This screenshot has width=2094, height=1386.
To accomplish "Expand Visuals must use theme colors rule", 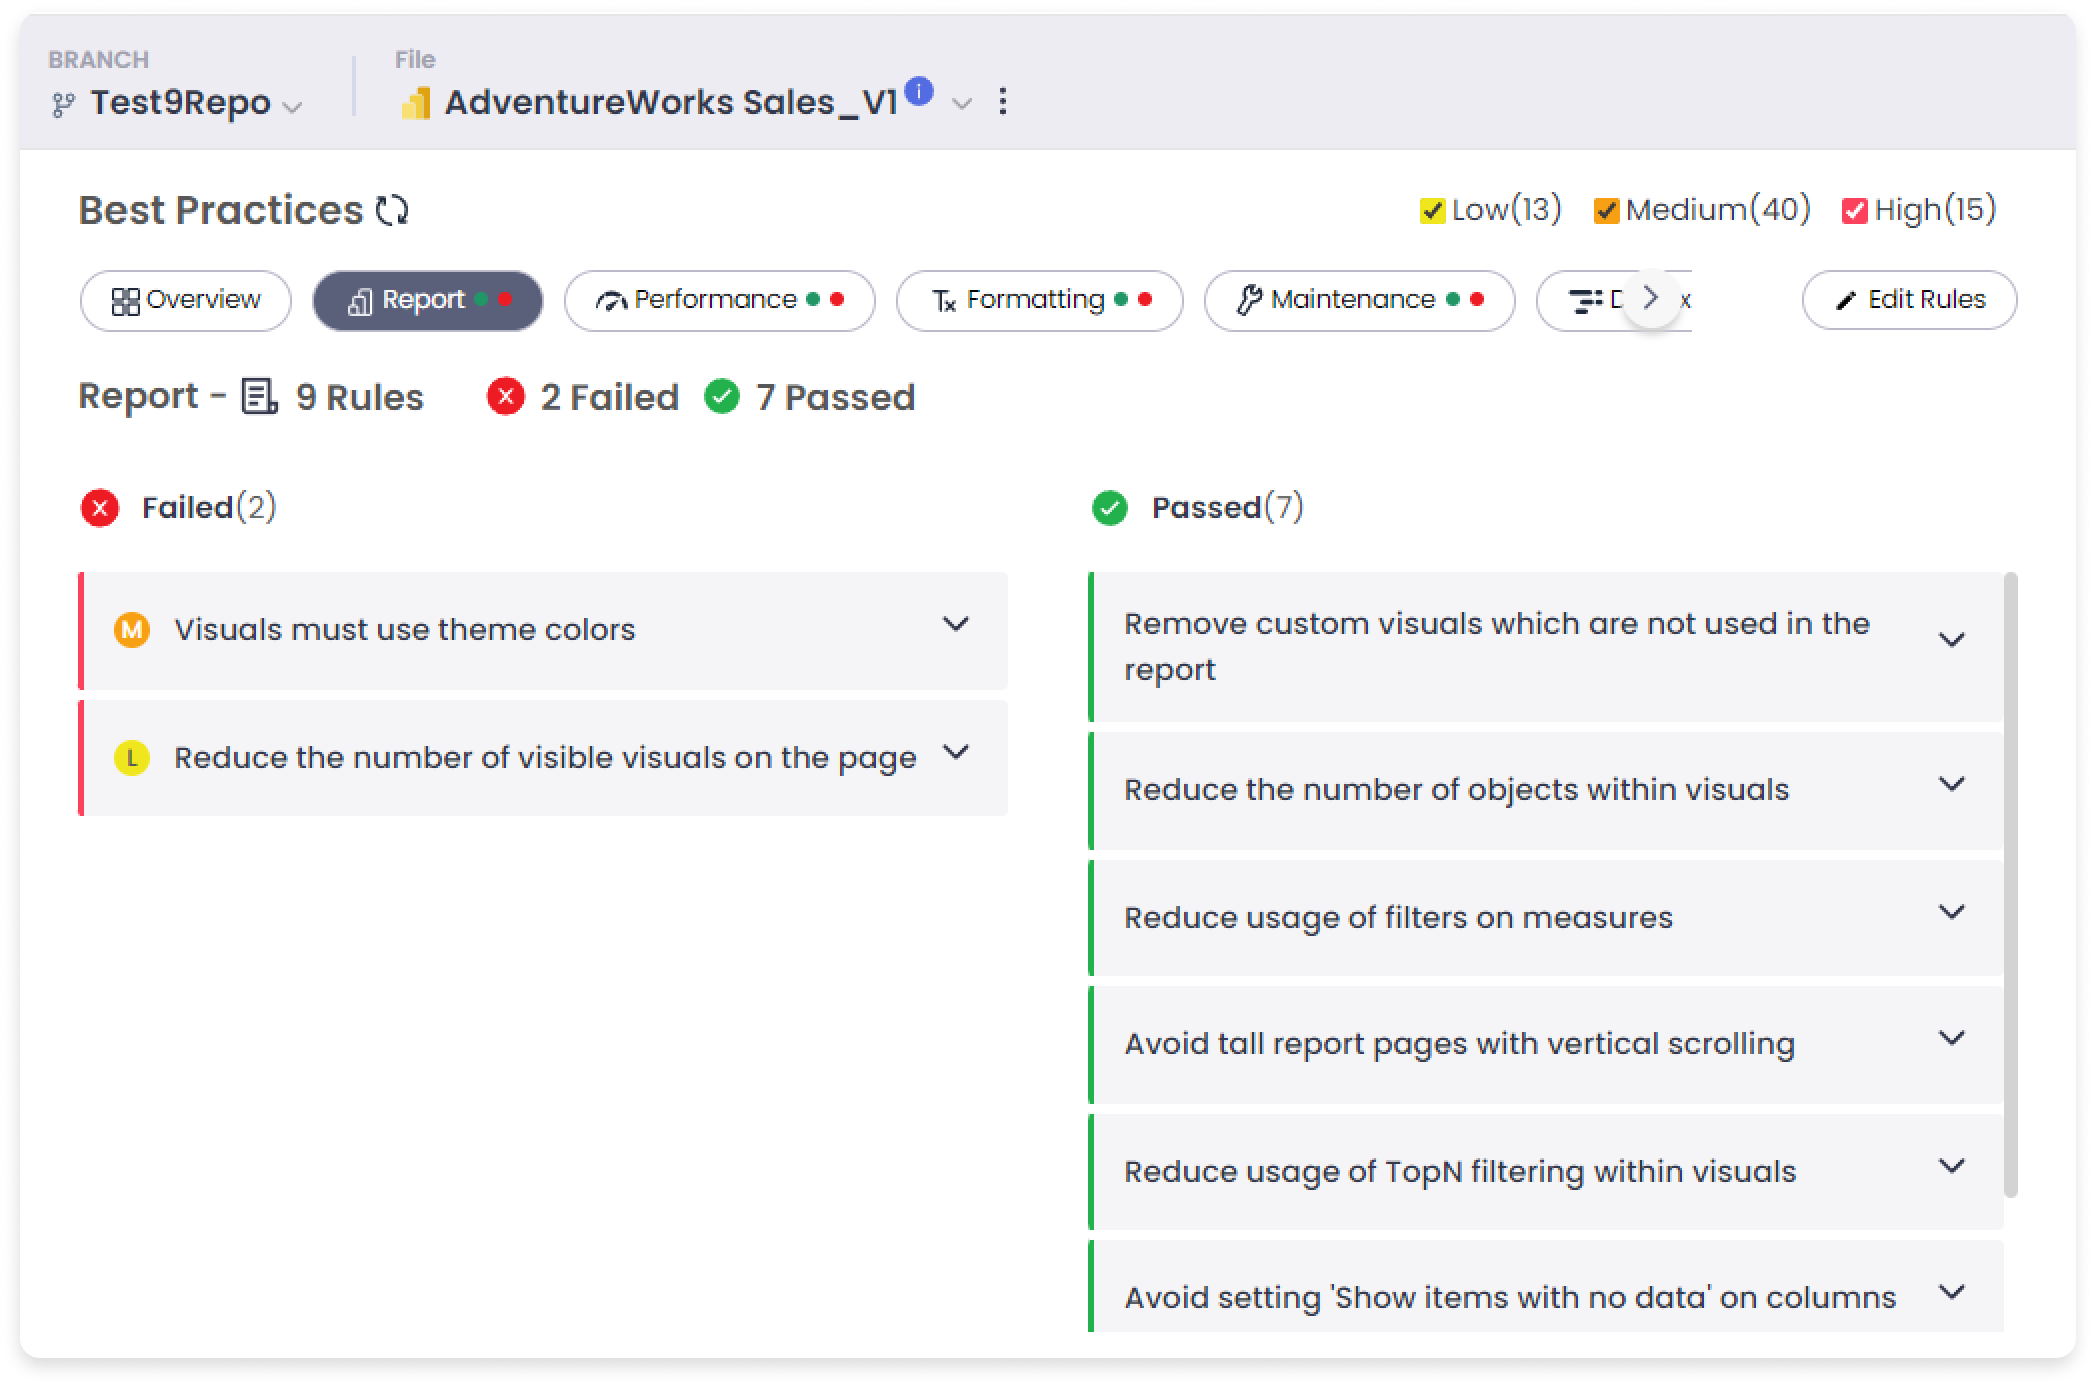I will (x=955, y=625).
